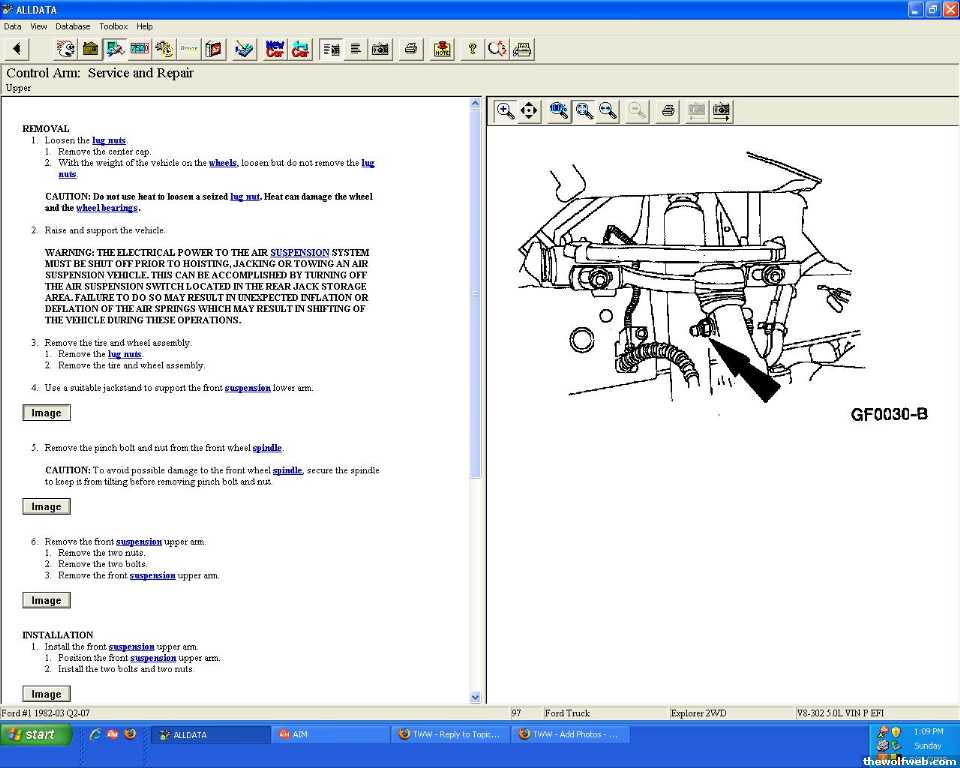Open the Database menu
960x768 pixels.
click(x=72, y=26)
